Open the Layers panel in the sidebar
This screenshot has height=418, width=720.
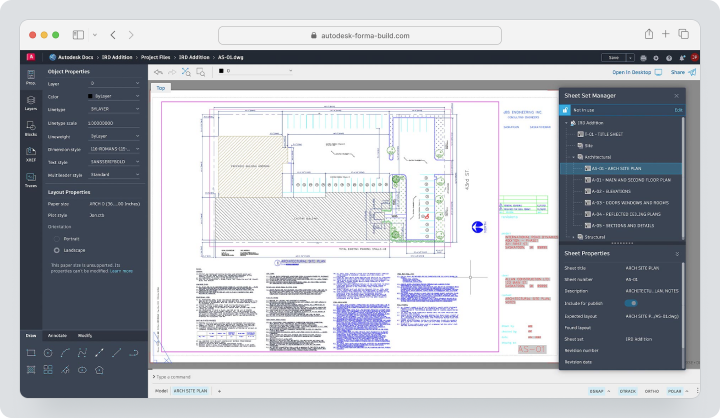[x=31, y=103]
